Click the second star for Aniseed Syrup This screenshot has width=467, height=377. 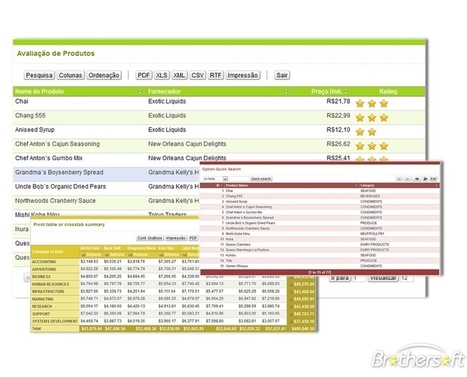point(372,132)
